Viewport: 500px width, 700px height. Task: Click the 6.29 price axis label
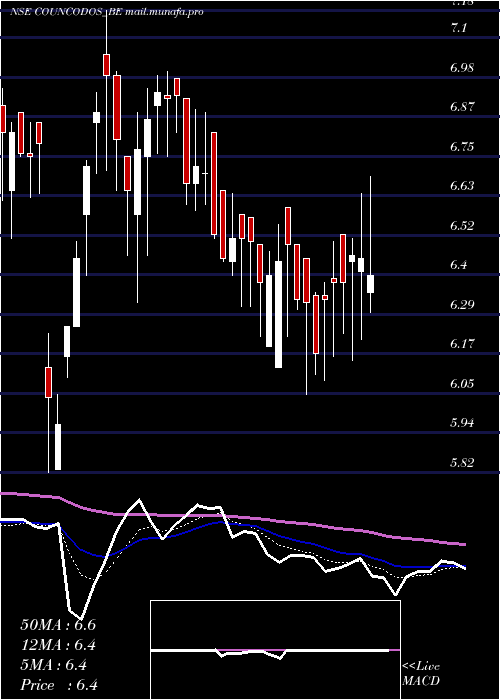(x=463, y=305)
